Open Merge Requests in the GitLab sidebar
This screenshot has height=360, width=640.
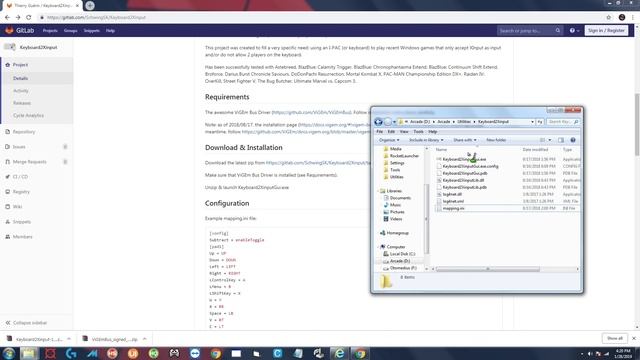point(29,162)
